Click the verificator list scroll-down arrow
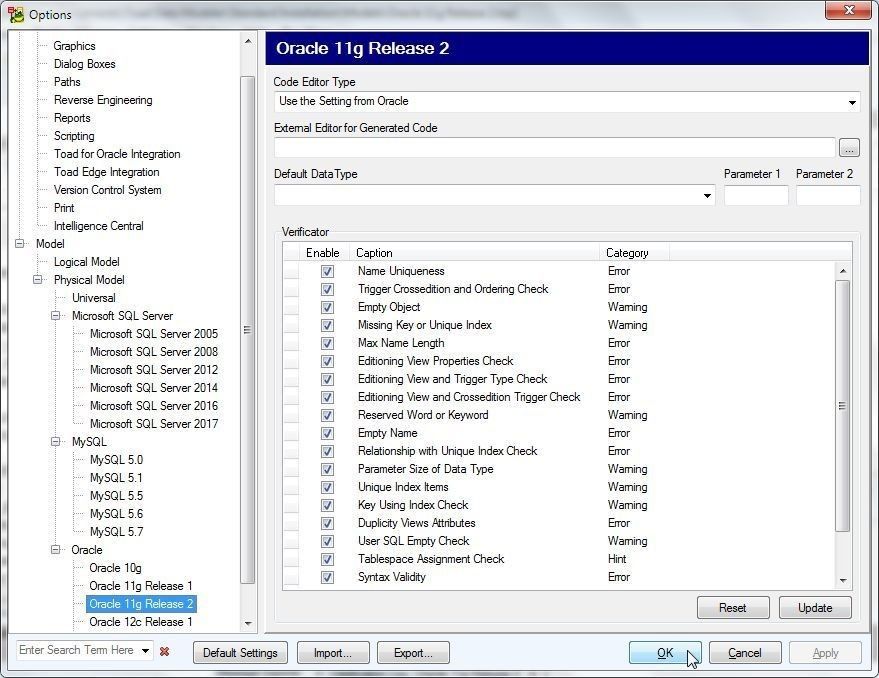 click(843, 581)
